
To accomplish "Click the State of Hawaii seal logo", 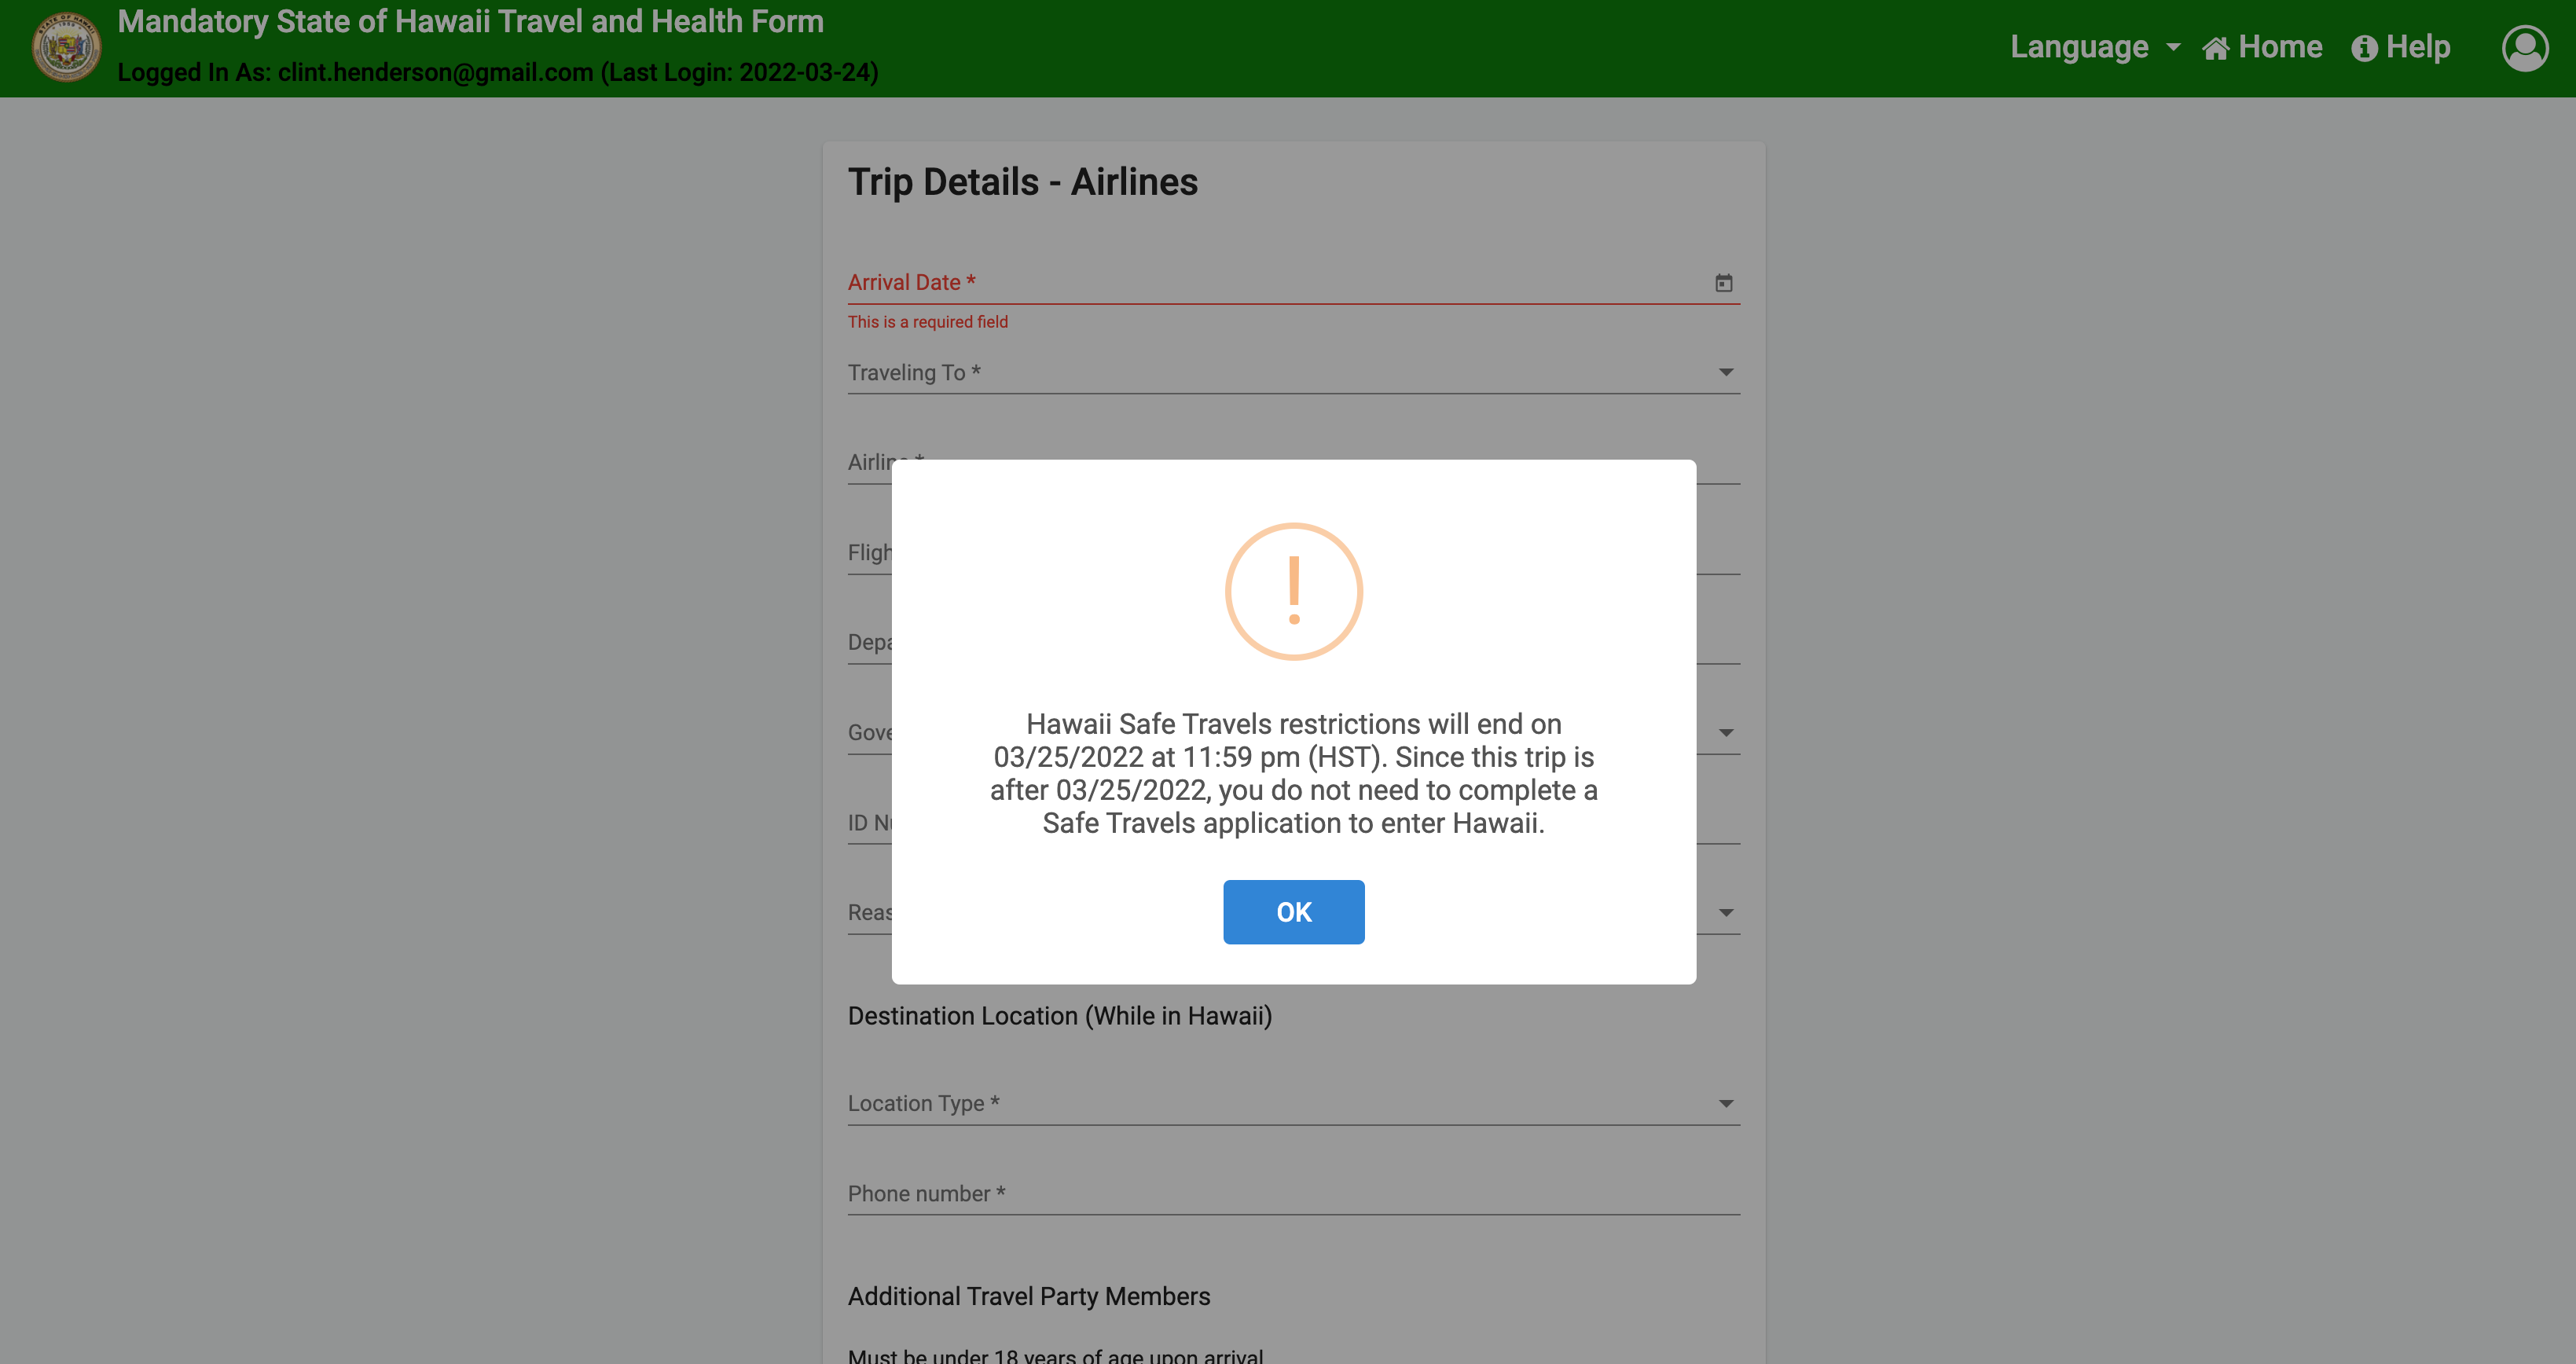I will click(x=64, y=46).
